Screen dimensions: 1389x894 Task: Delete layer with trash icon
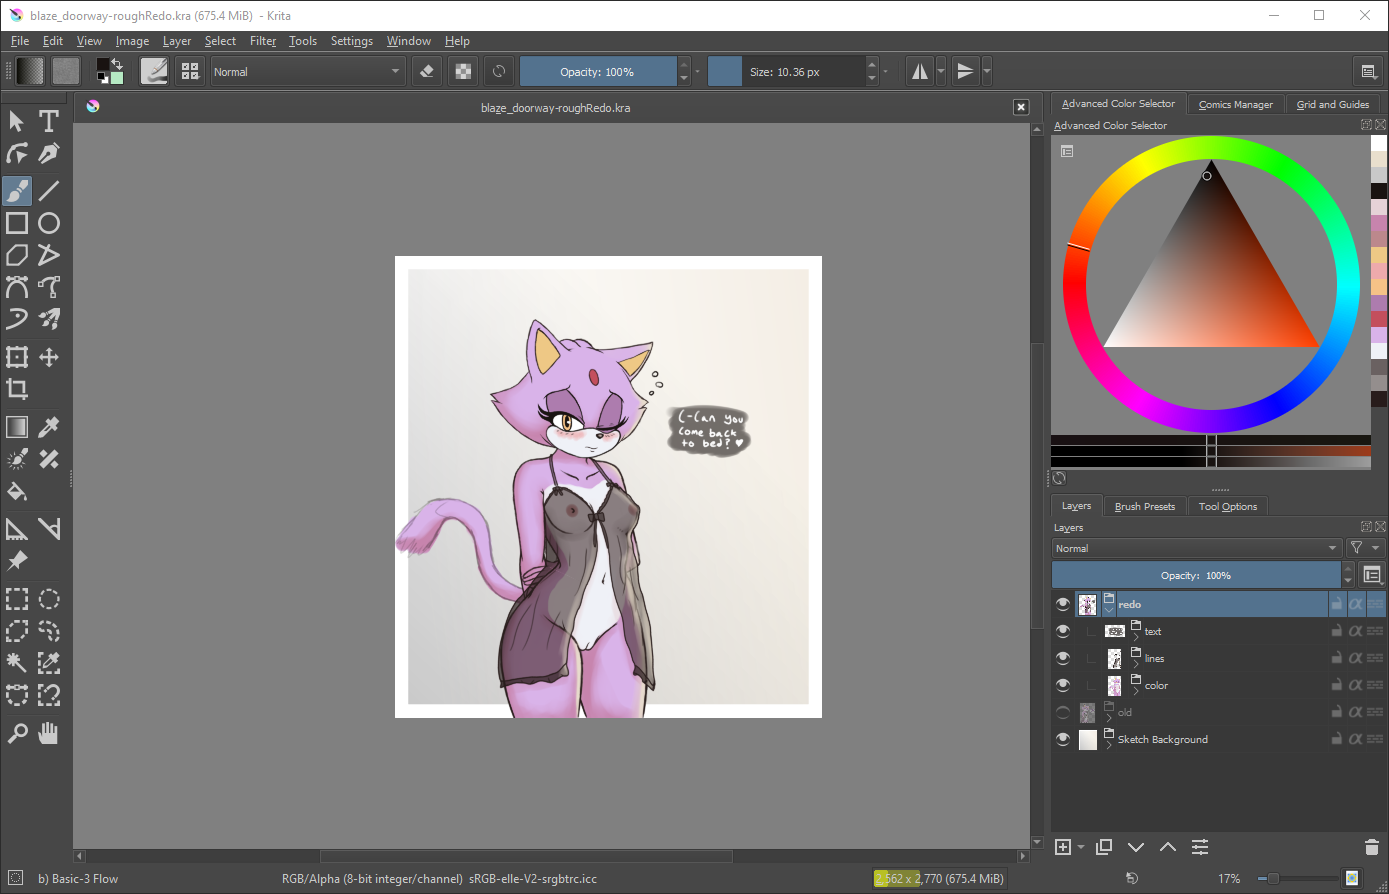pos(1371,847)
